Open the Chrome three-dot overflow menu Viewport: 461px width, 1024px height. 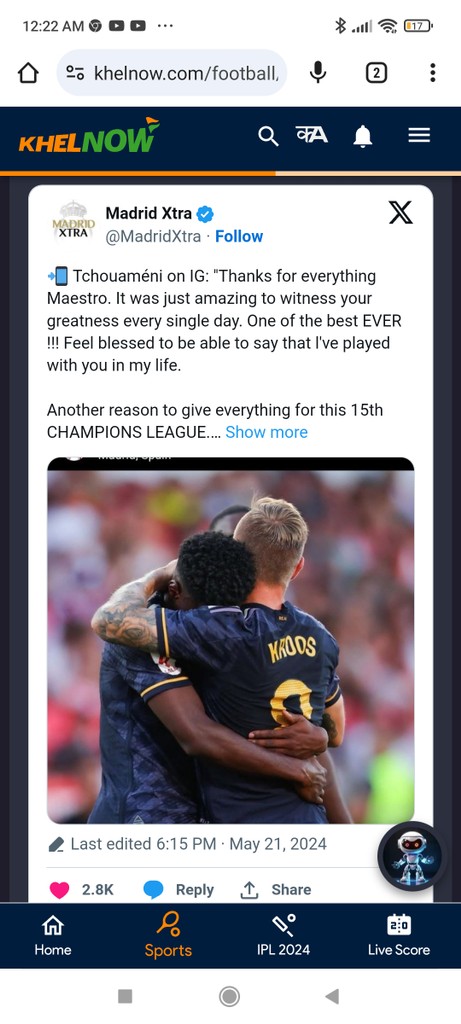tap(432, 72)
